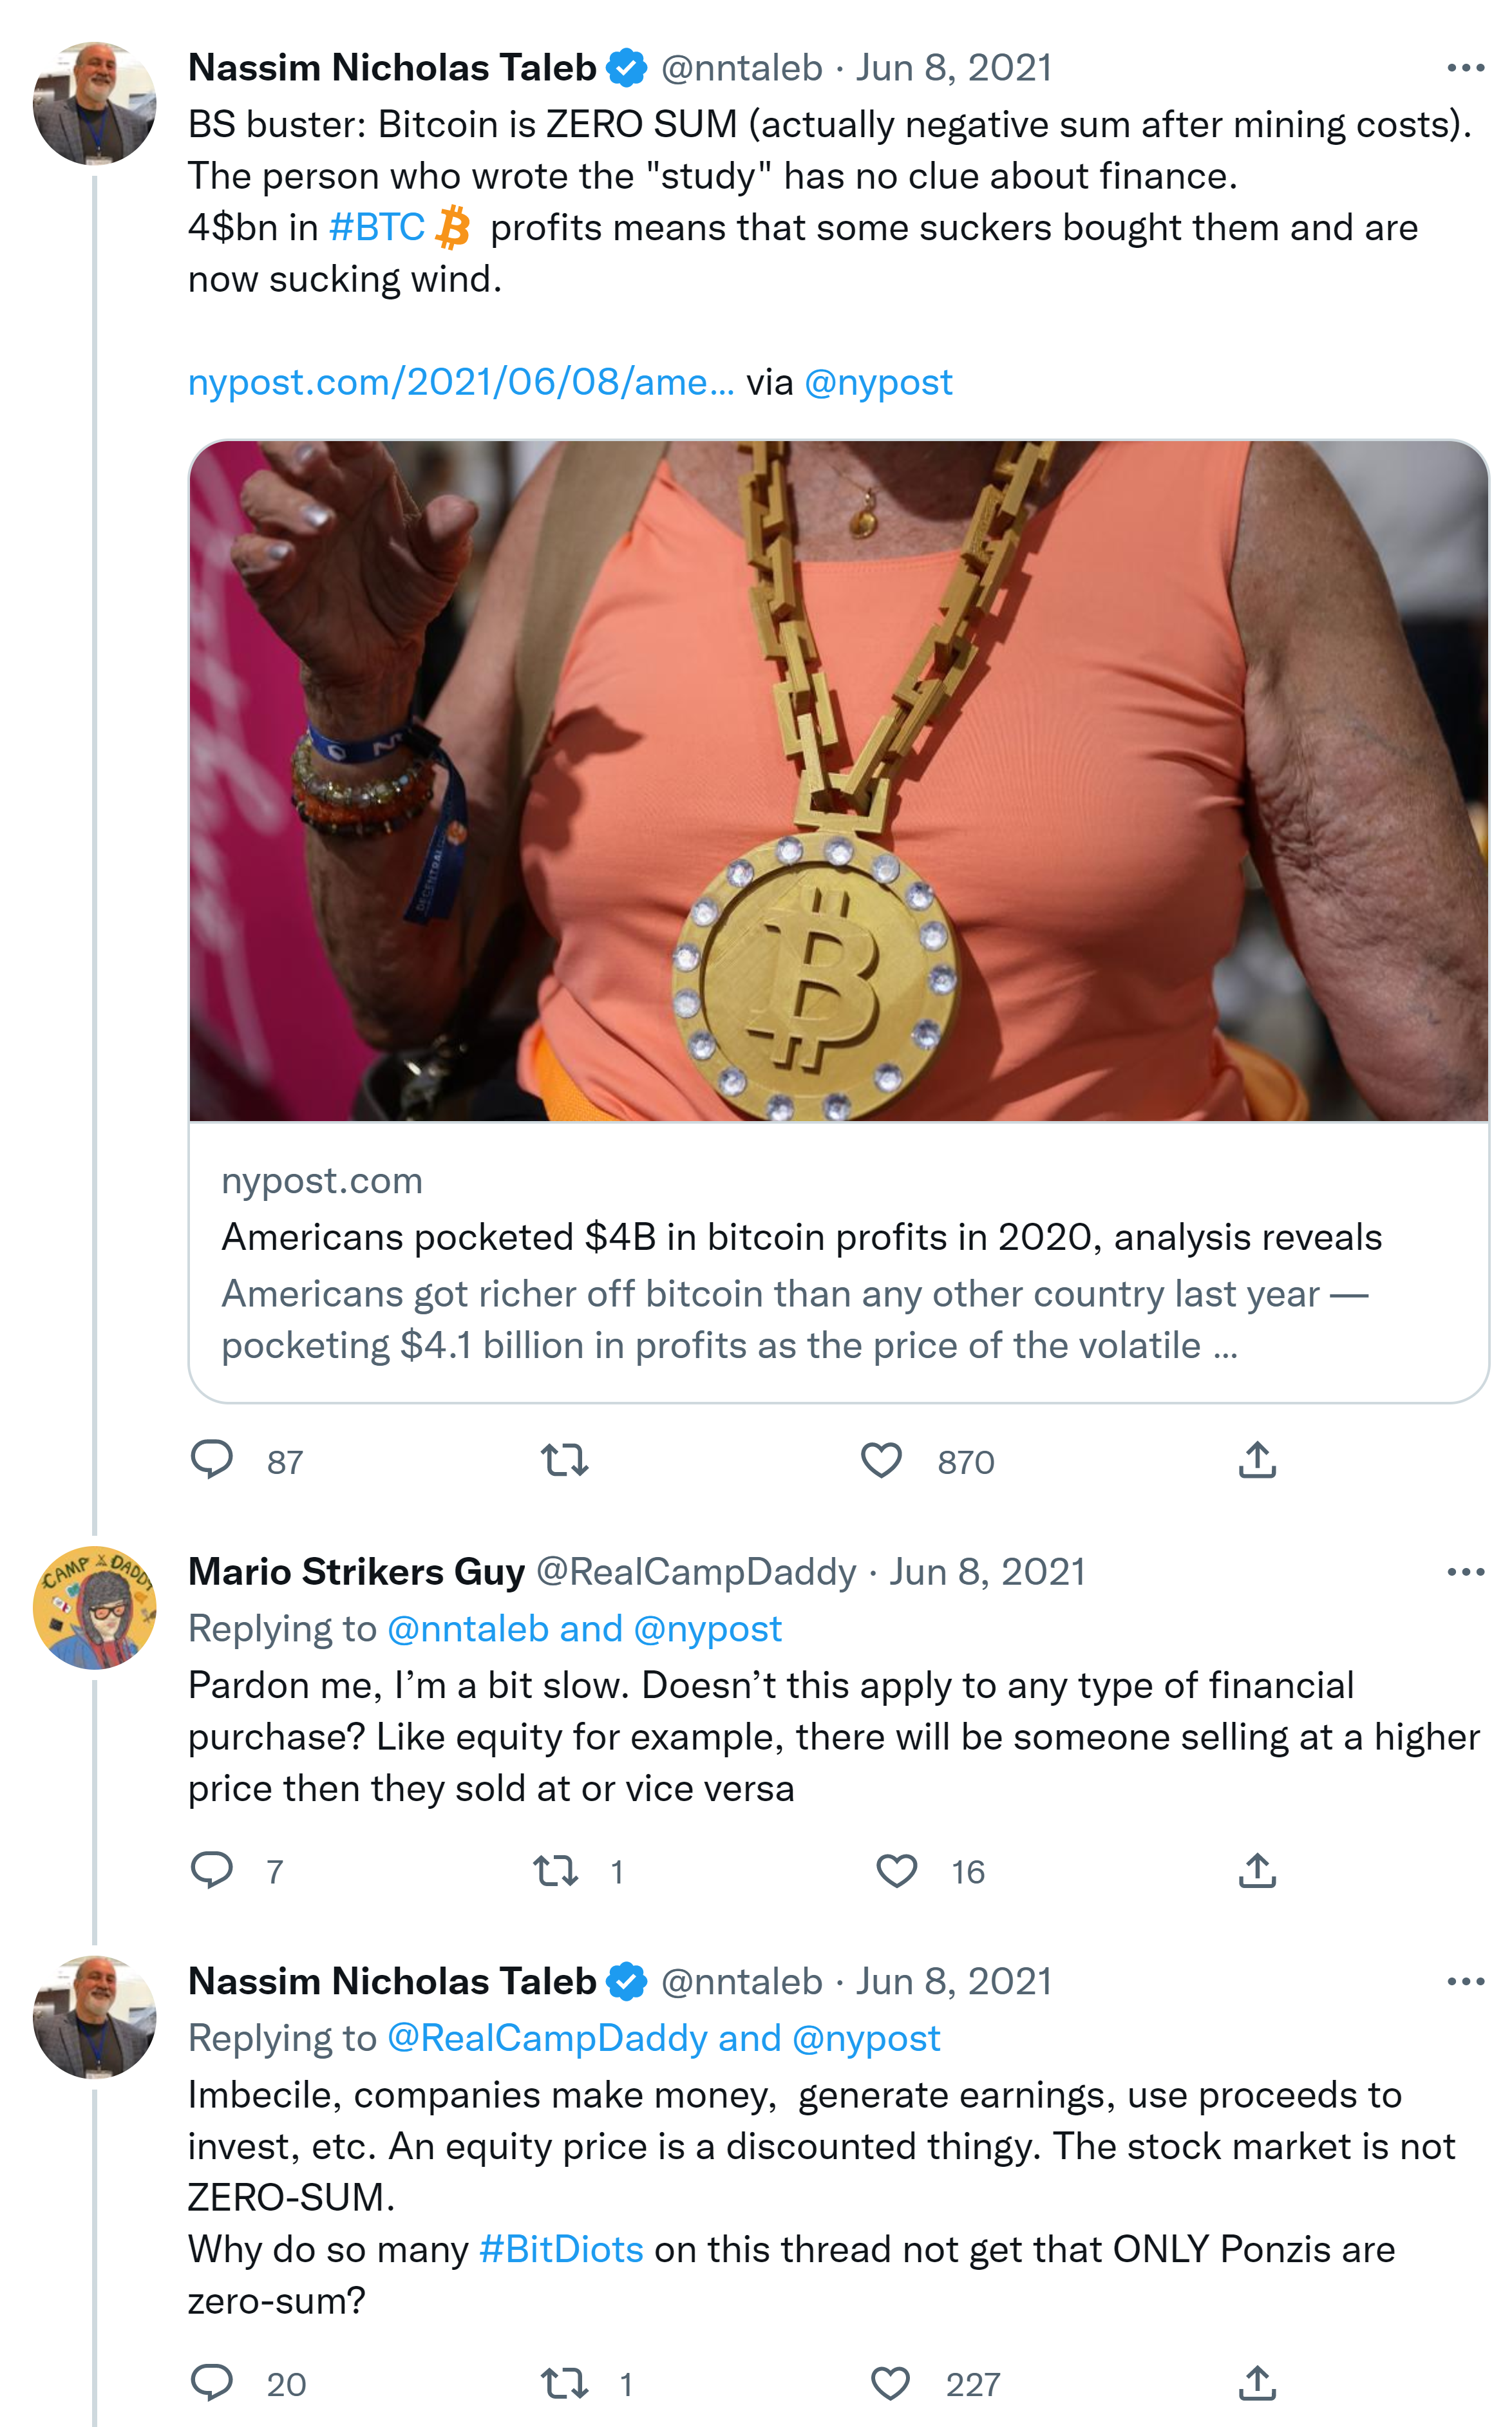Screen dimensions: 1512x2427
Task: Reply to the 'Imbecile' tweet
Action: pos(212,2383)
